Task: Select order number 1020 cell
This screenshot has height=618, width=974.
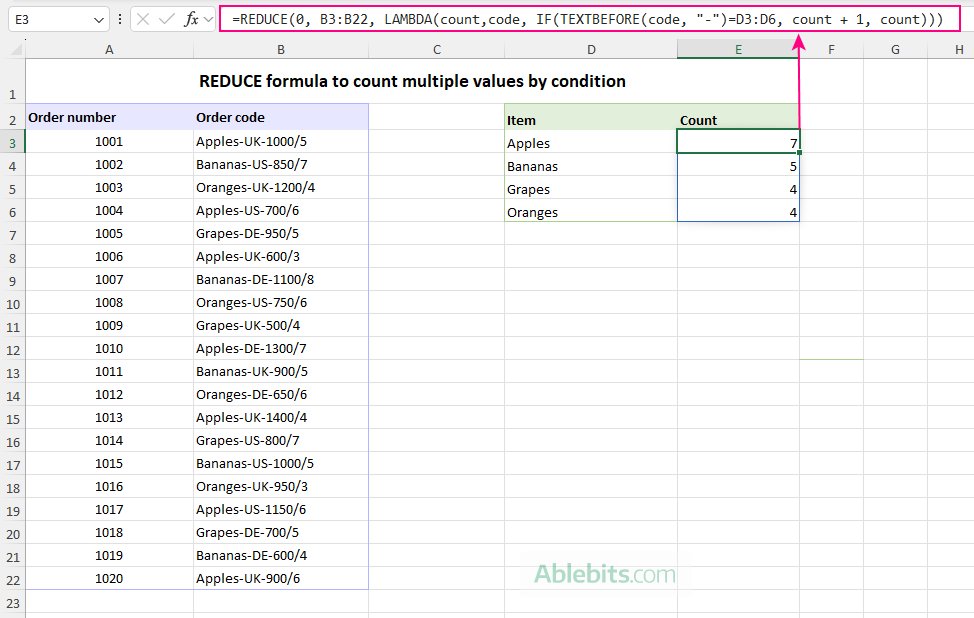Action: [109, 578]
